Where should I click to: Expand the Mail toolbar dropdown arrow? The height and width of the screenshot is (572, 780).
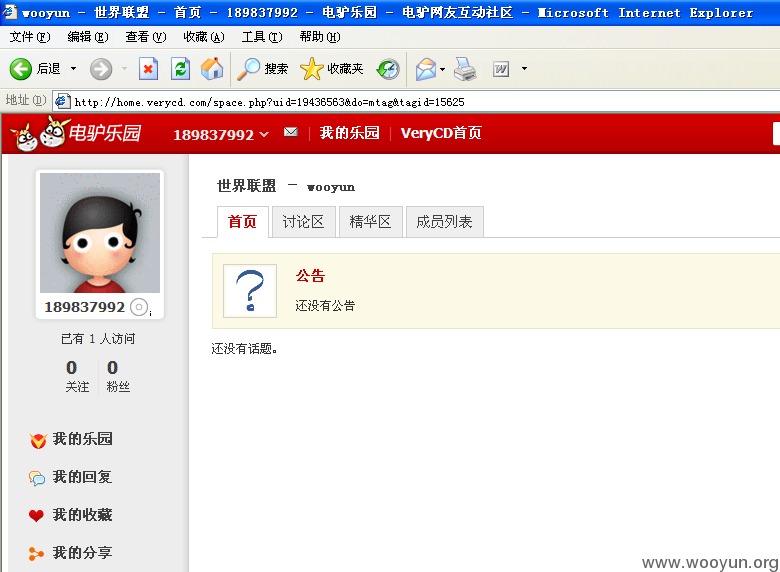[442, 69]
